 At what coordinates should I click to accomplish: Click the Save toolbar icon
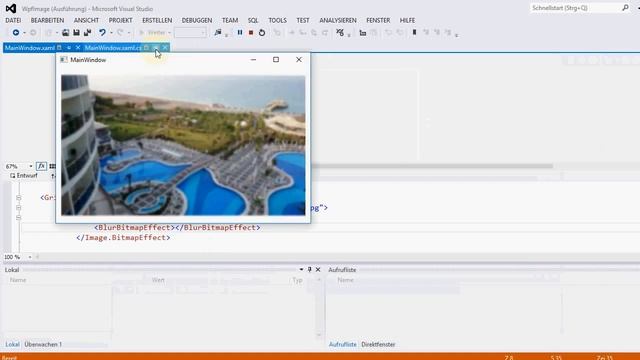[76, 33]
